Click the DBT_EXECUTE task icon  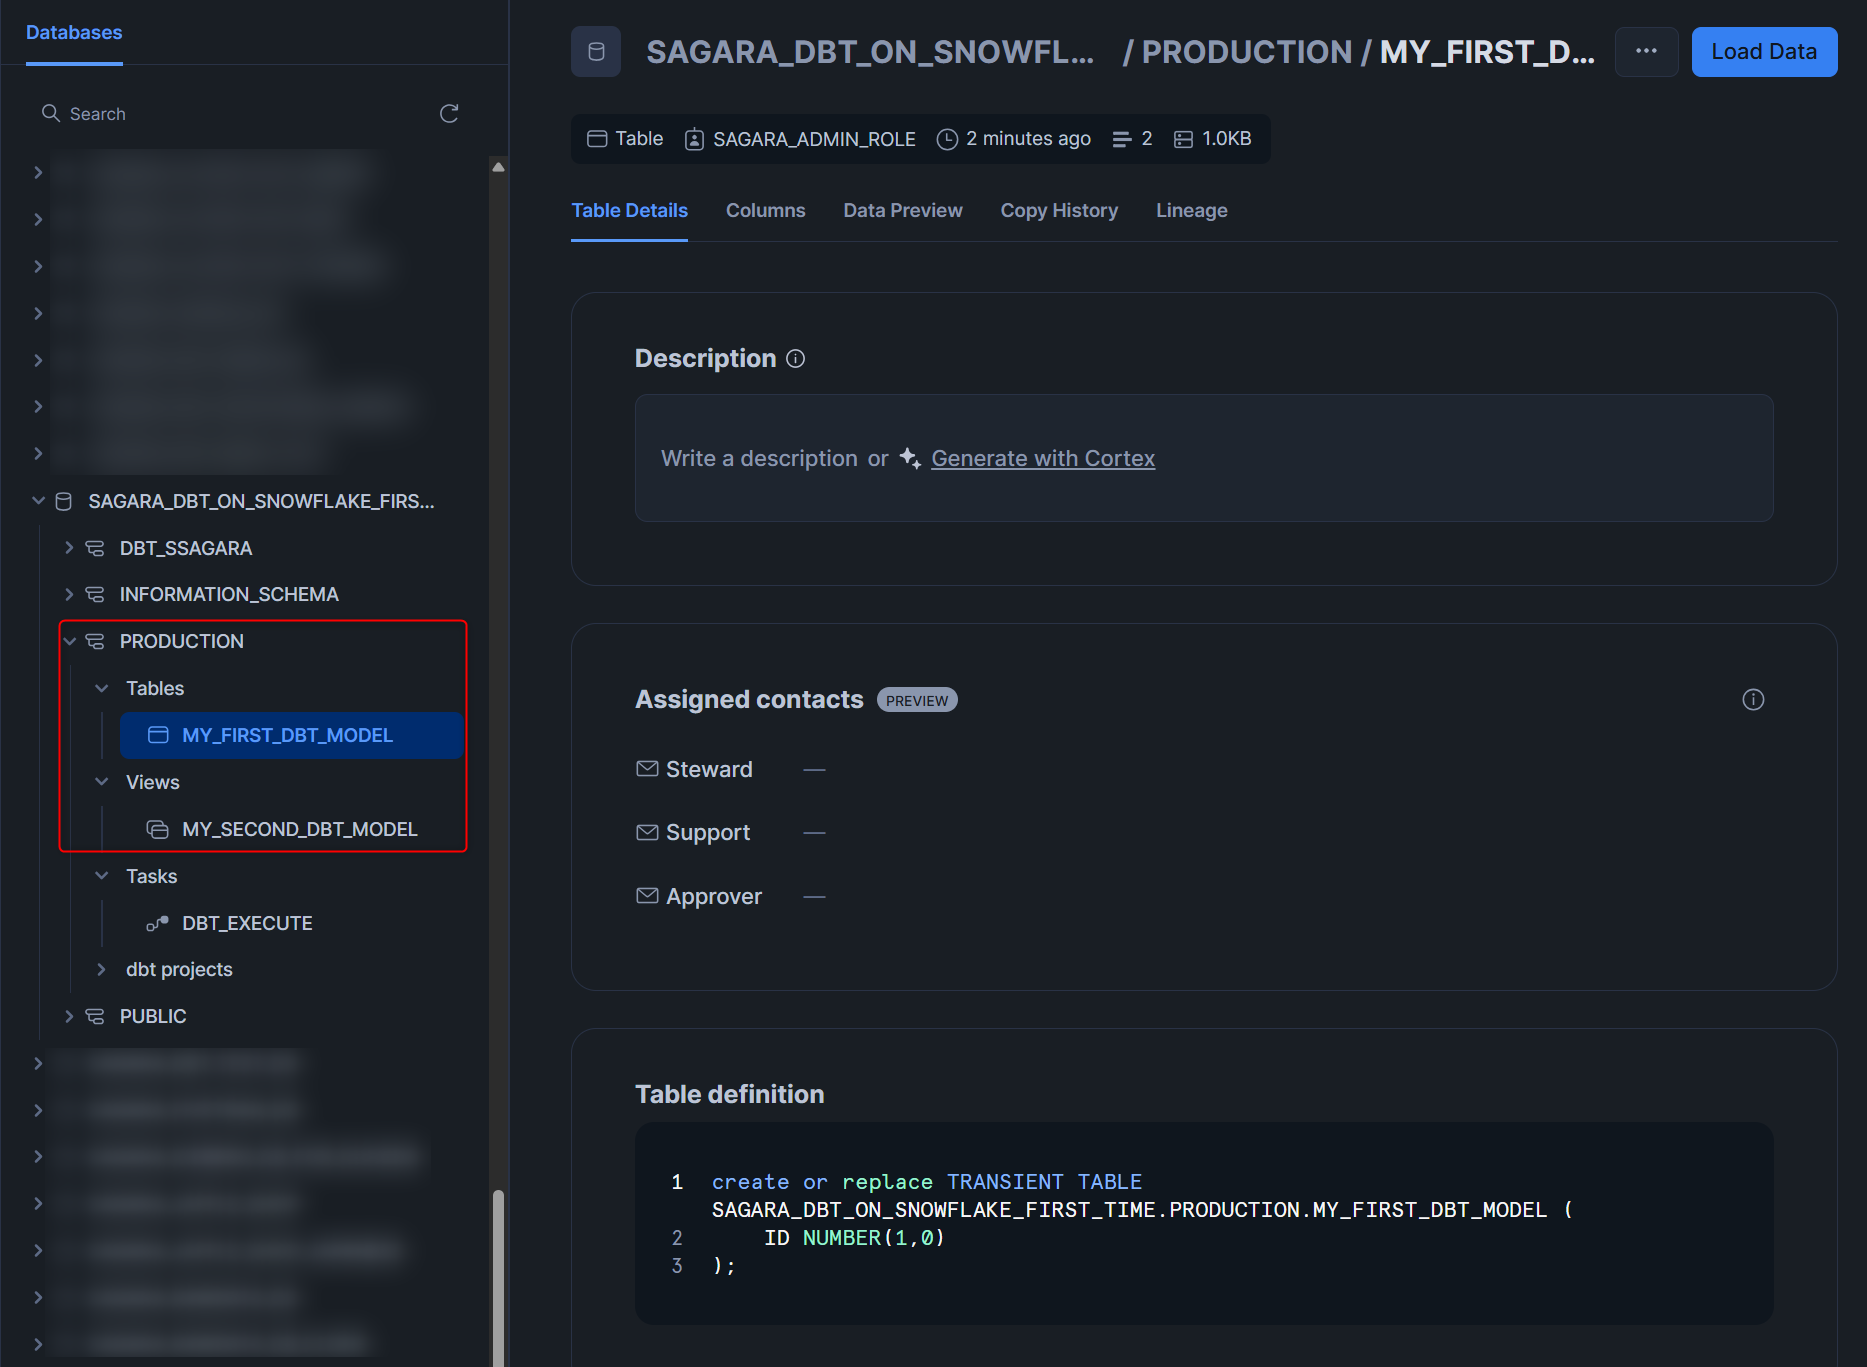click(x=158, y=923)
